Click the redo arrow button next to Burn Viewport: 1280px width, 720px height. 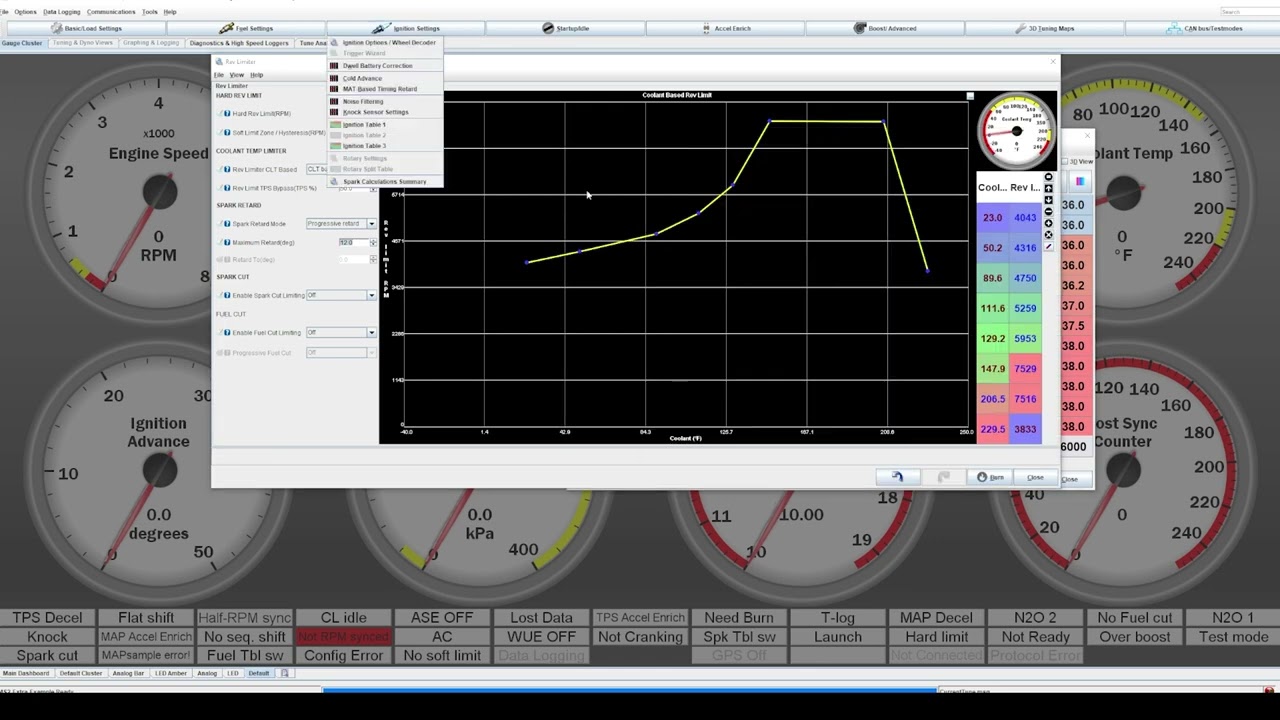click(943, 477)
